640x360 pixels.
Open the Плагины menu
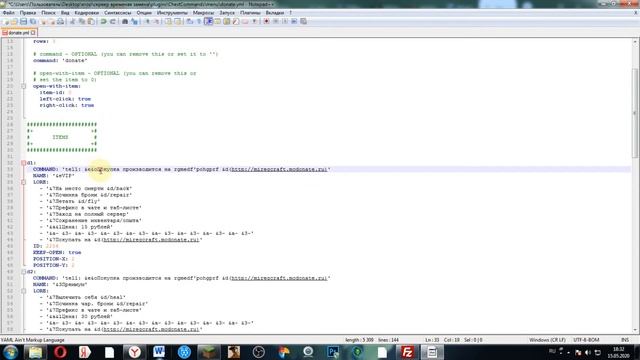[x=250, y=13]
